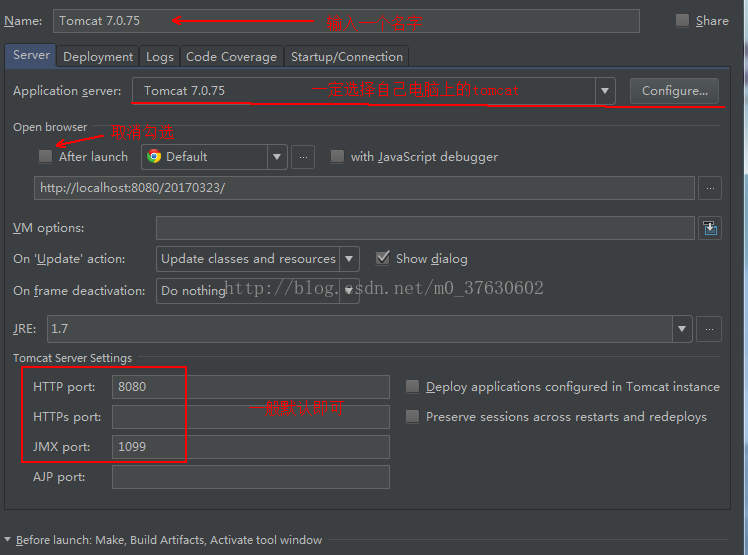
Task: Click the Open browser section label
Action: tap(50, 127)
